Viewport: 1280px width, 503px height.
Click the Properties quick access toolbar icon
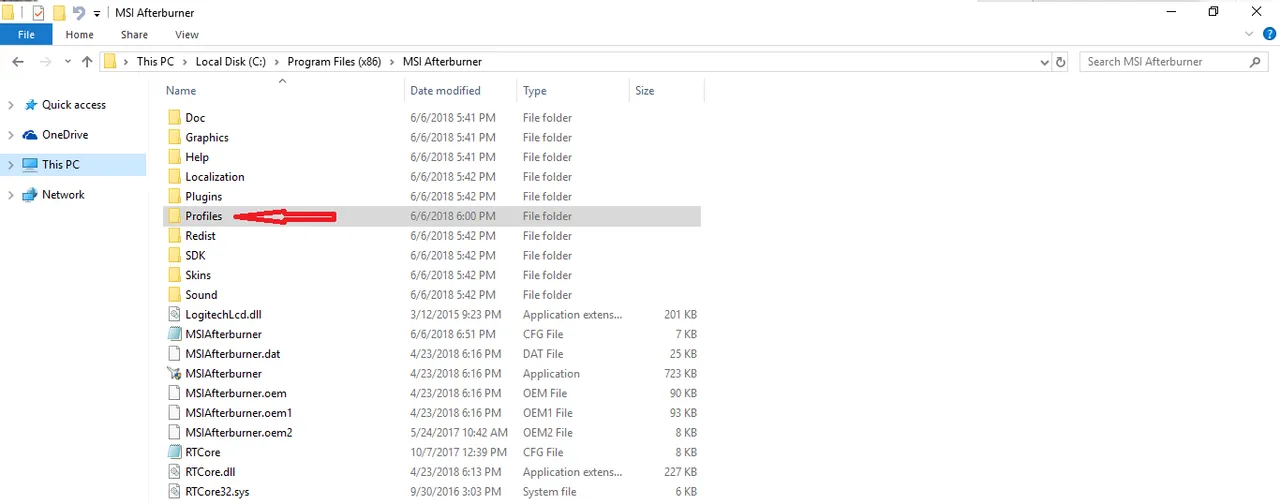(38, 13)
